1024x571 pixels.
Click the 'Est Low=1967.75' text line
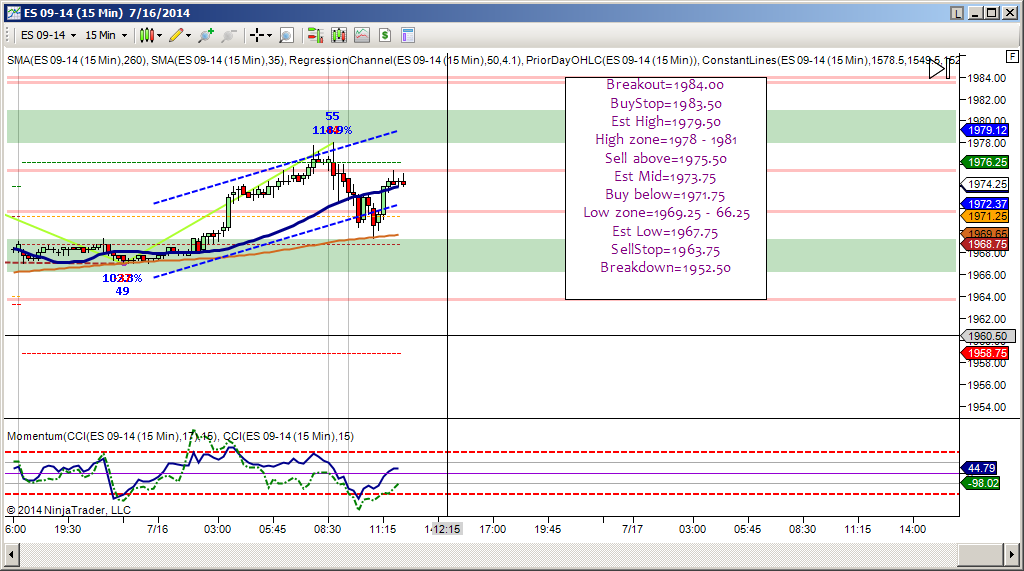(665, 231)
